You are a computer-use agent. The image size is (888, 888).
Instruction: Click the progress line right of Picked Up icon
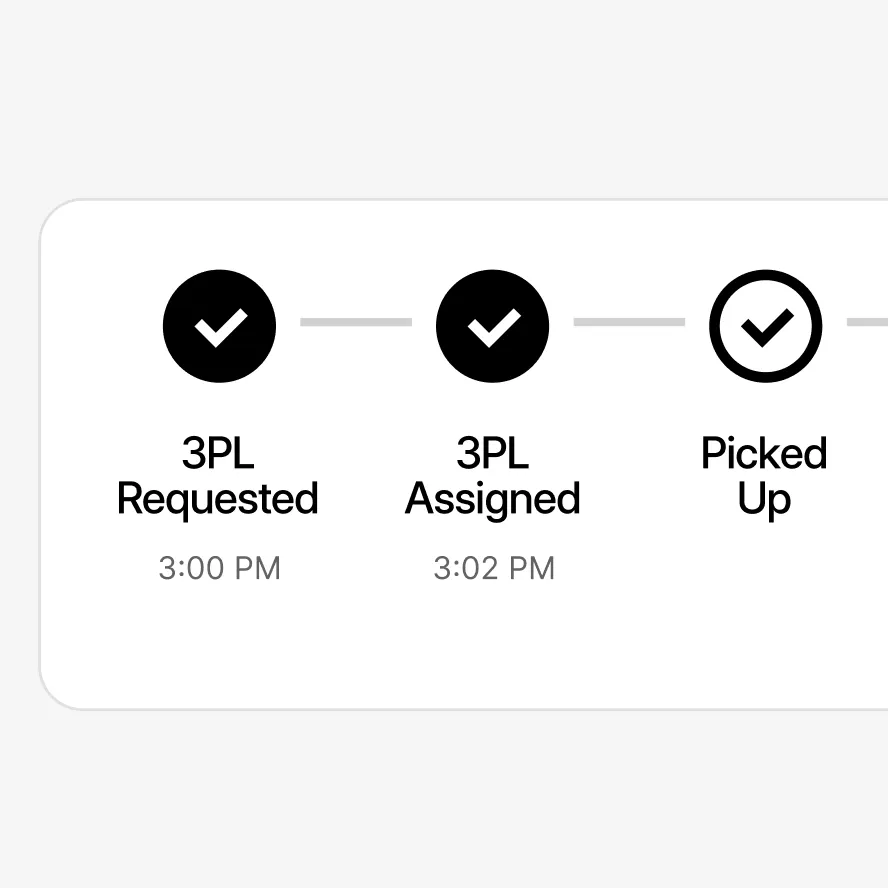[x=867, y=322]
